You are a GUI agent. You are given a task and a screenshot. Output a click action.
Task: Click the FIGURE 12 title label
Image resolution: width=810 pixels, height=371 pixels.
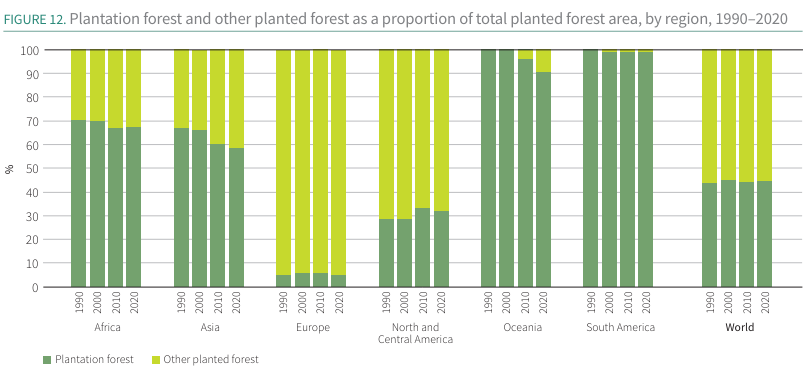coord(35,20)
